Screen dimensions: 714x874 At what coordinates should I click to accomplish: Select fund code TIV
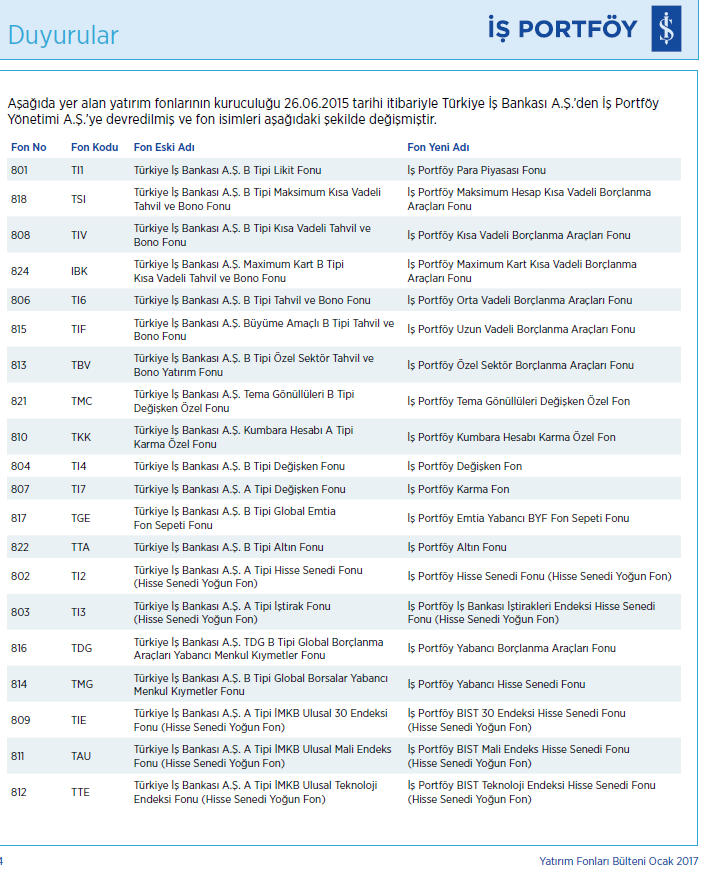click(x=79, y=235)
